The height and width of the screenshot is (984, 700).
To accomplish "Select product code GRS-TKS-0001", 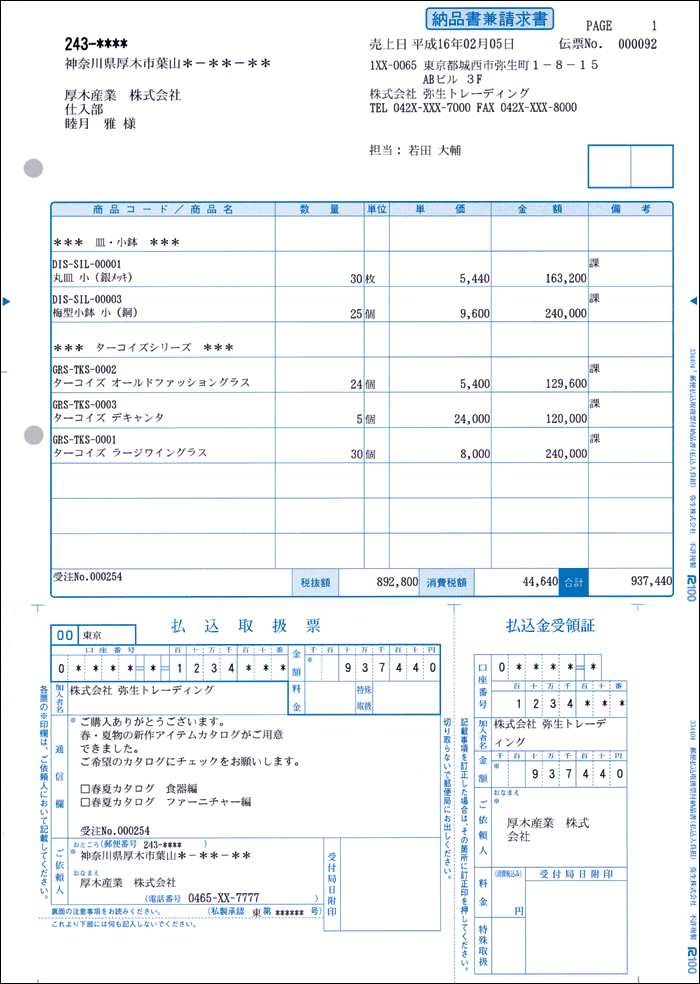I will [x=84, y=441].
